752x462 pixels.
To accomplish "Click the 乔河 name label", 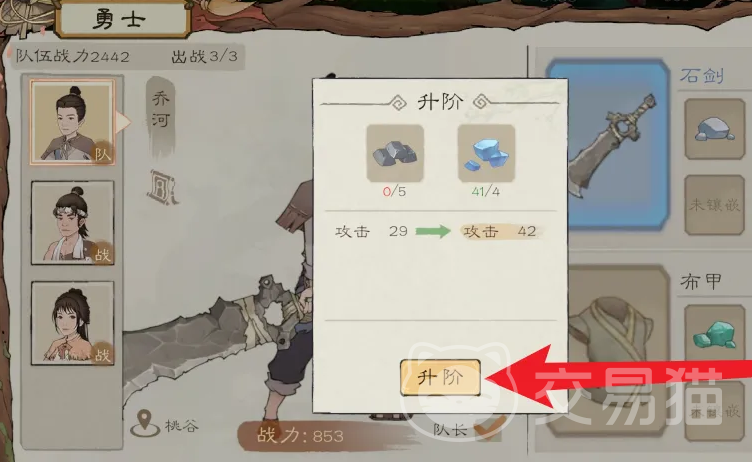I will click(161, 109).
